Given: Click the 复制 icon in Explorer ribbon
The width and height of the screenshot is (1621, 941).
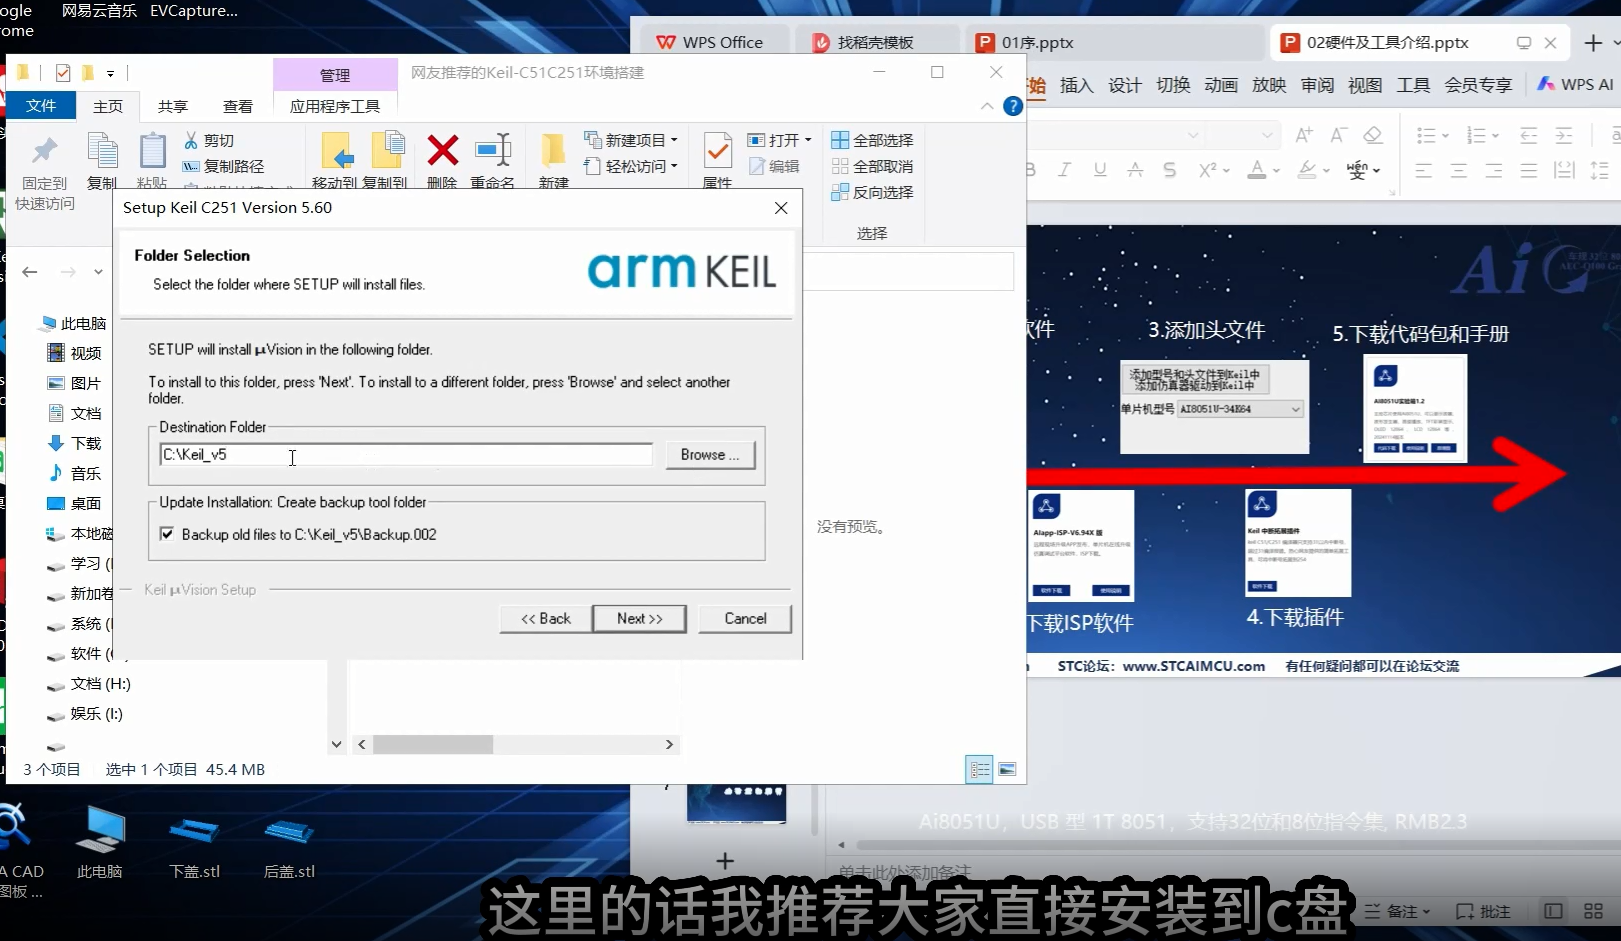Looking at the screenshot, I should pos(102,151).
